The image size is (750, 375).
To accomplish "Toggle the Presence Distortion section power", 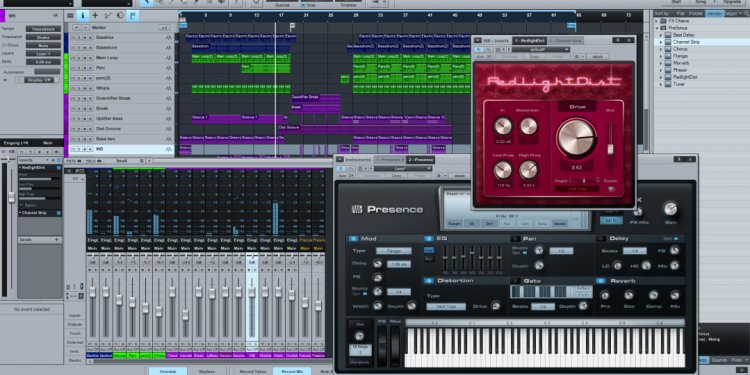I will pyautogui.click(x=428, y=281).
